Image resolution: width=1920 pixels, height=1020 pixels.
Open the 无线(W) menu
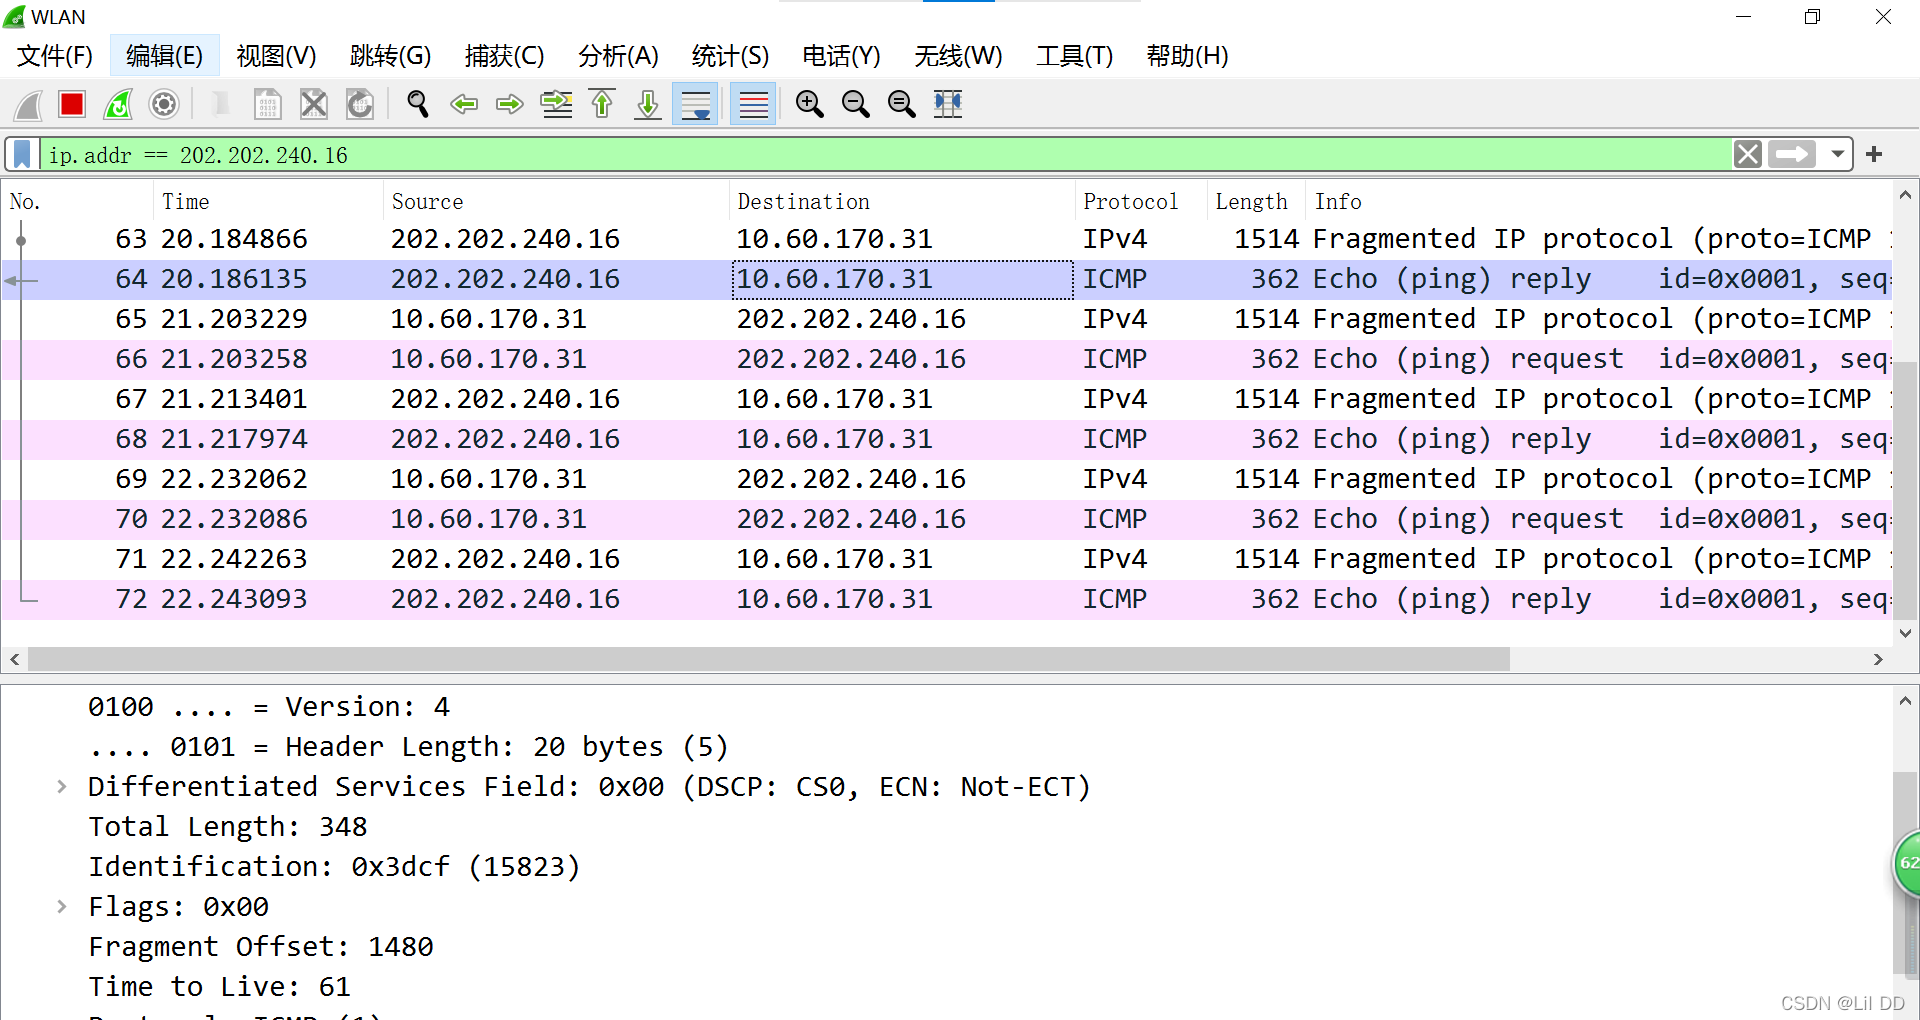click(958, 56)
